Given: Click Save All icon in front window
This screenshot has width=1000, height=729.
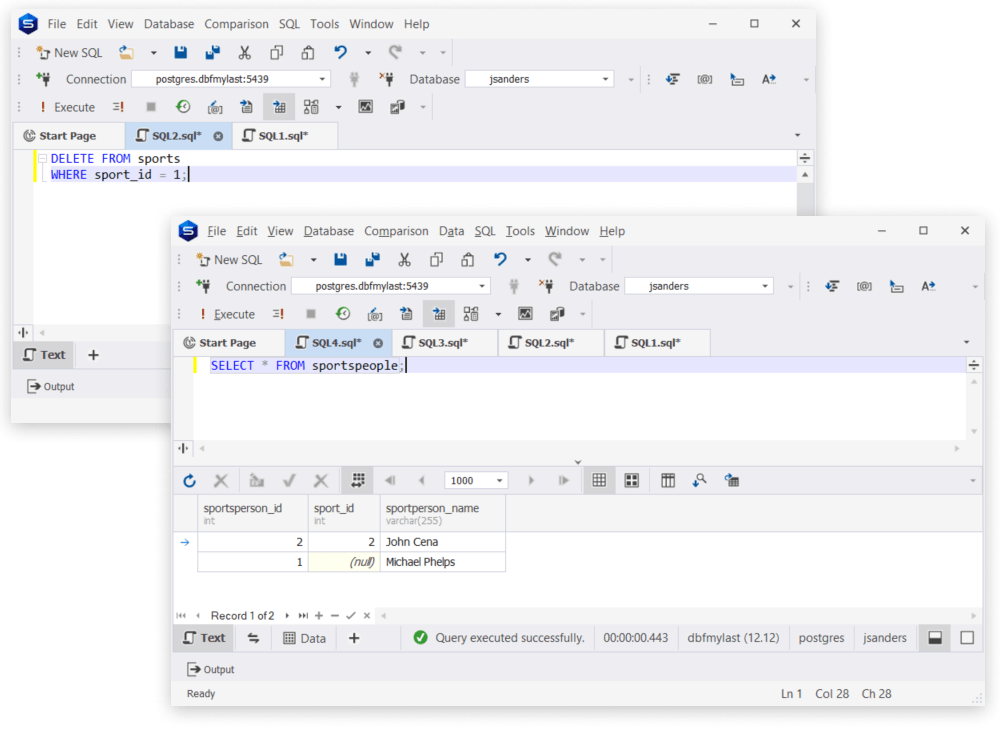Looking at the screenshot, I should [372, 260].
